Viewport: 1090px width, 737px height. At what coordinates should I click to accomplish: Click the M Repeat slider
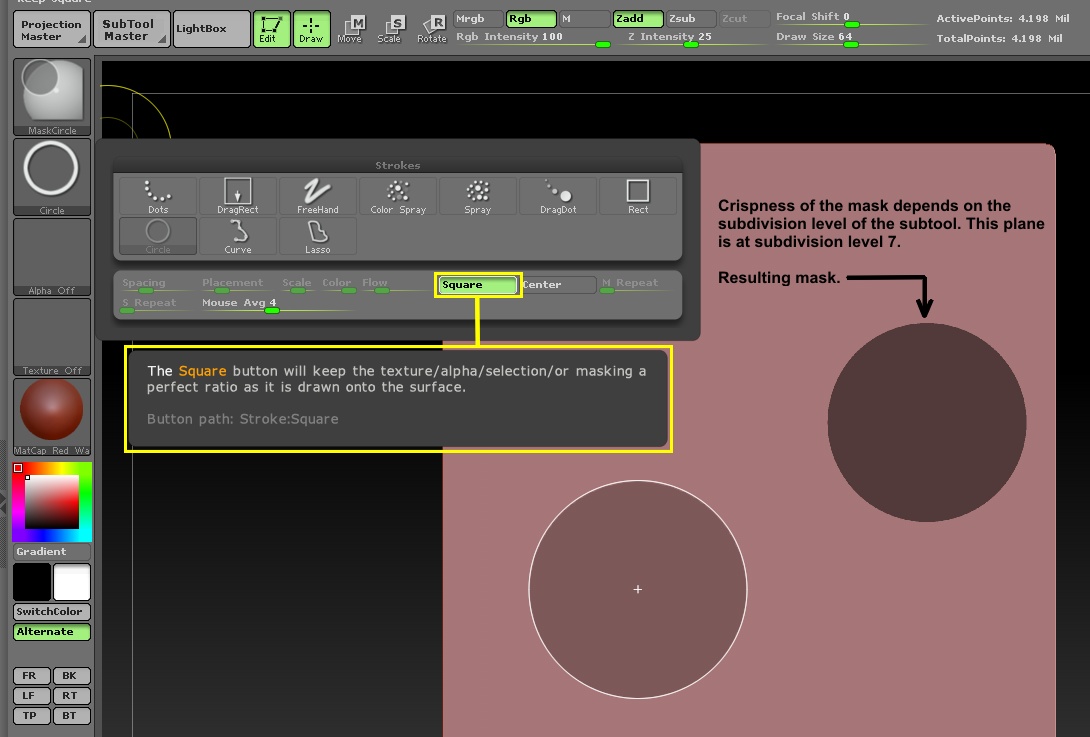tap(637, 285)
